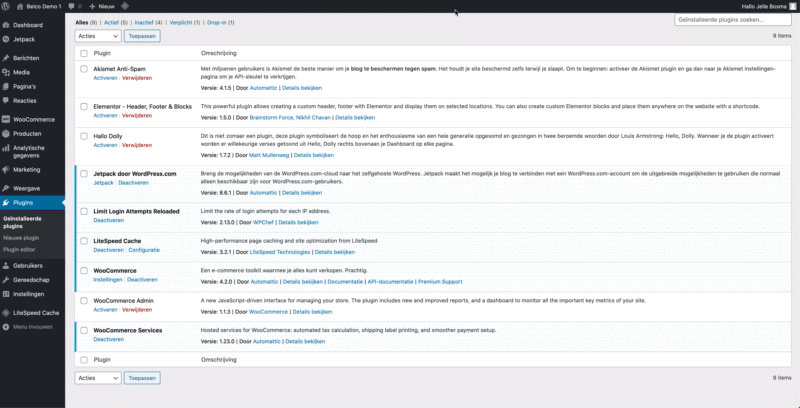This screenshot has width=800, height=408.
Task: Click the LiteSpeed Cache sidebar icon
Action: click(6, 313)
